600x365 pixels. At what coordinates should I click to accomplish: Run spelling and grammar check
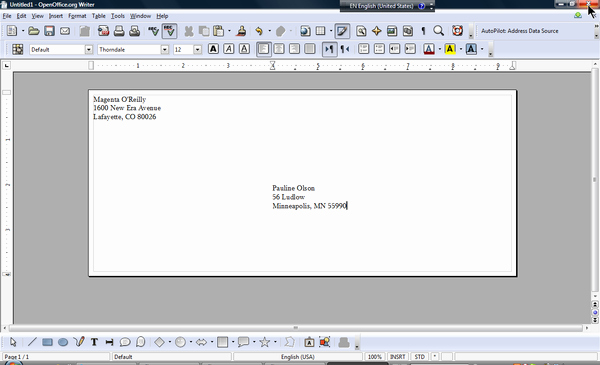pyautogui.click(x=153, y=31)
